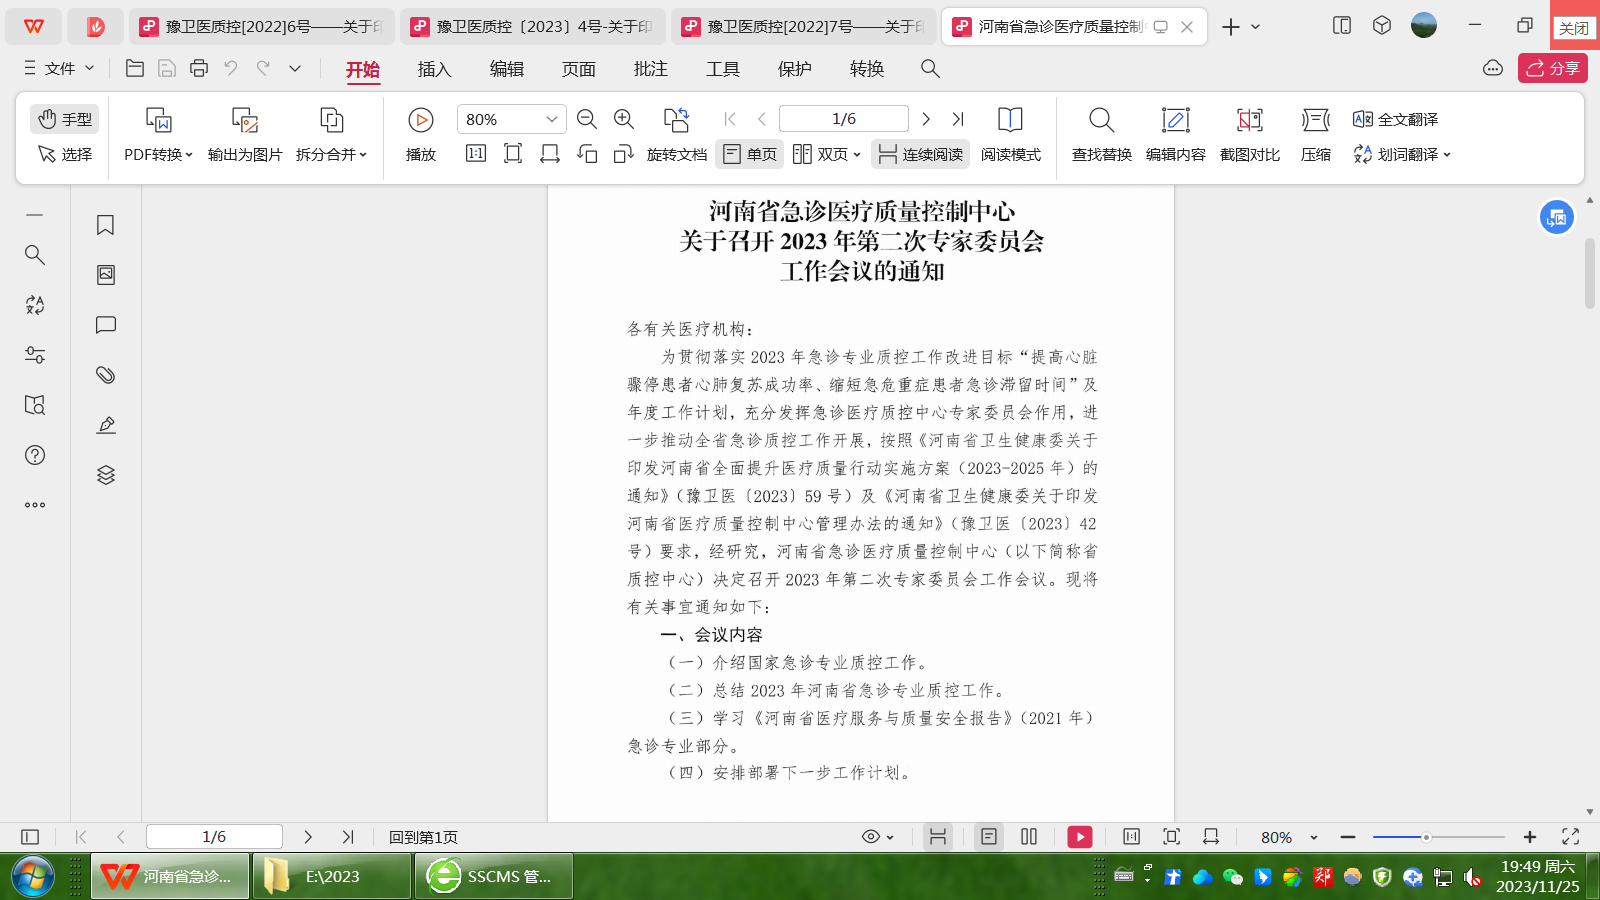Click the 分享 share button

click(1553, 68)
